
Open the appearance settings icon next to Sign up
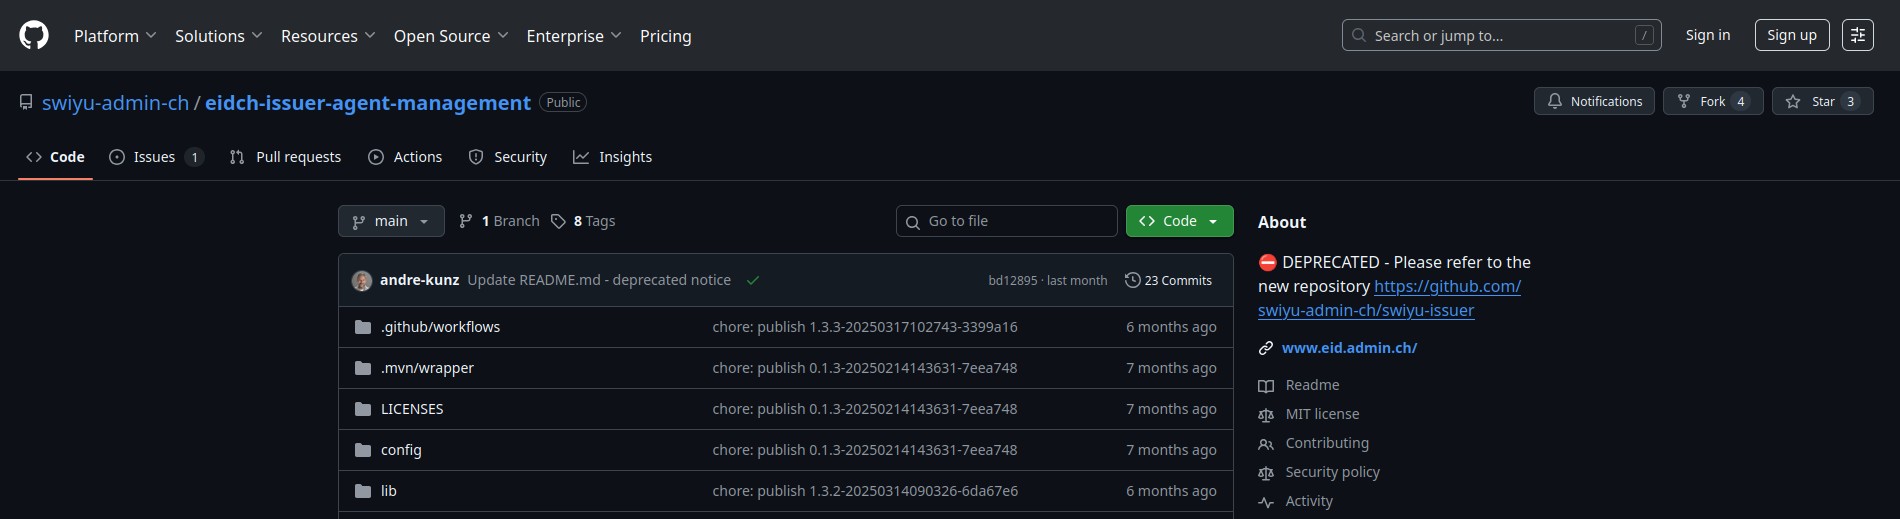[x=1858, y=35]
